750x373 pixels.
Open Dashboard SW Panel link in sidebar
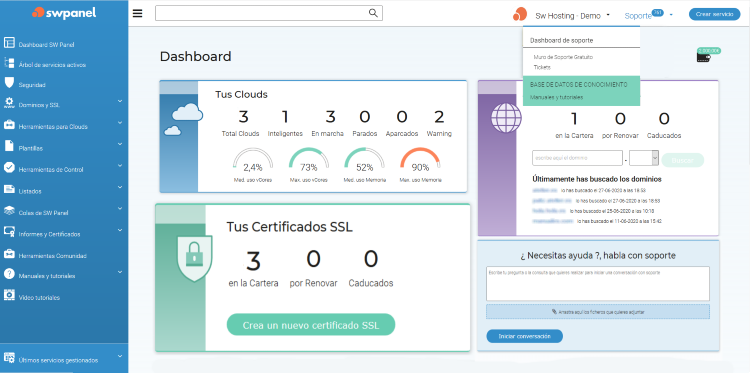pos(46,45)
